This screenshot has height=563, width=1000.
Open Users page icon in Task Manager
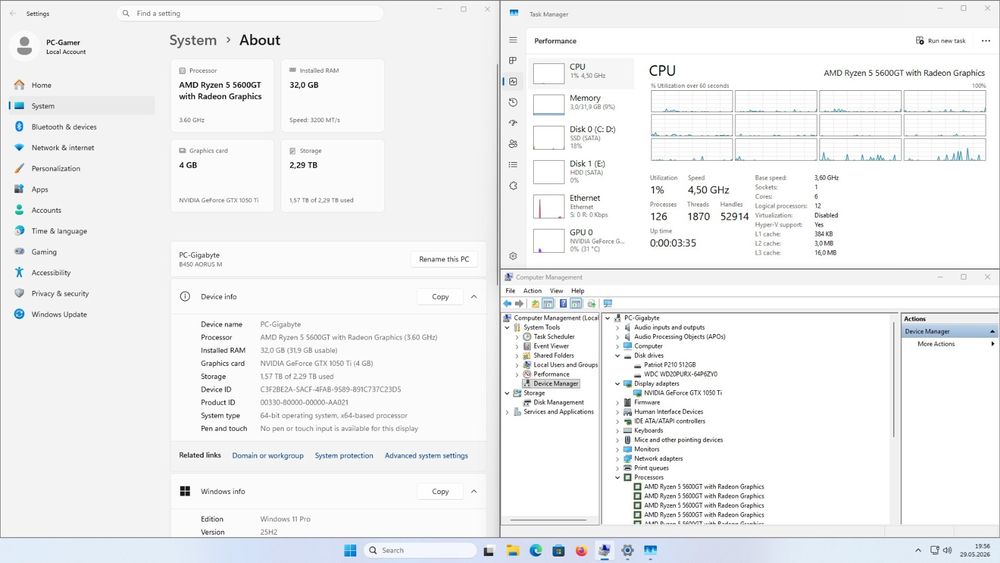pos(513,144)
